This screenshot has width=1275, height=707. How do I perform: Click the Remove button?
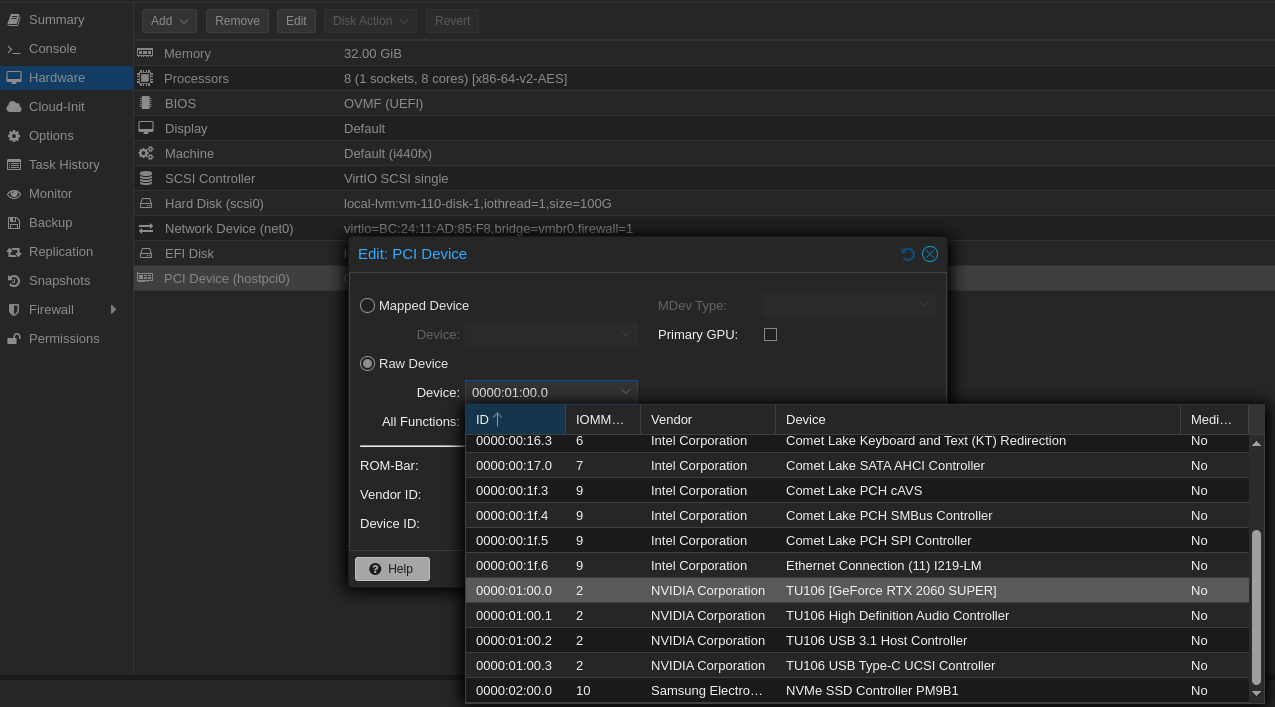pyautogui.click(x=237, y=21)
